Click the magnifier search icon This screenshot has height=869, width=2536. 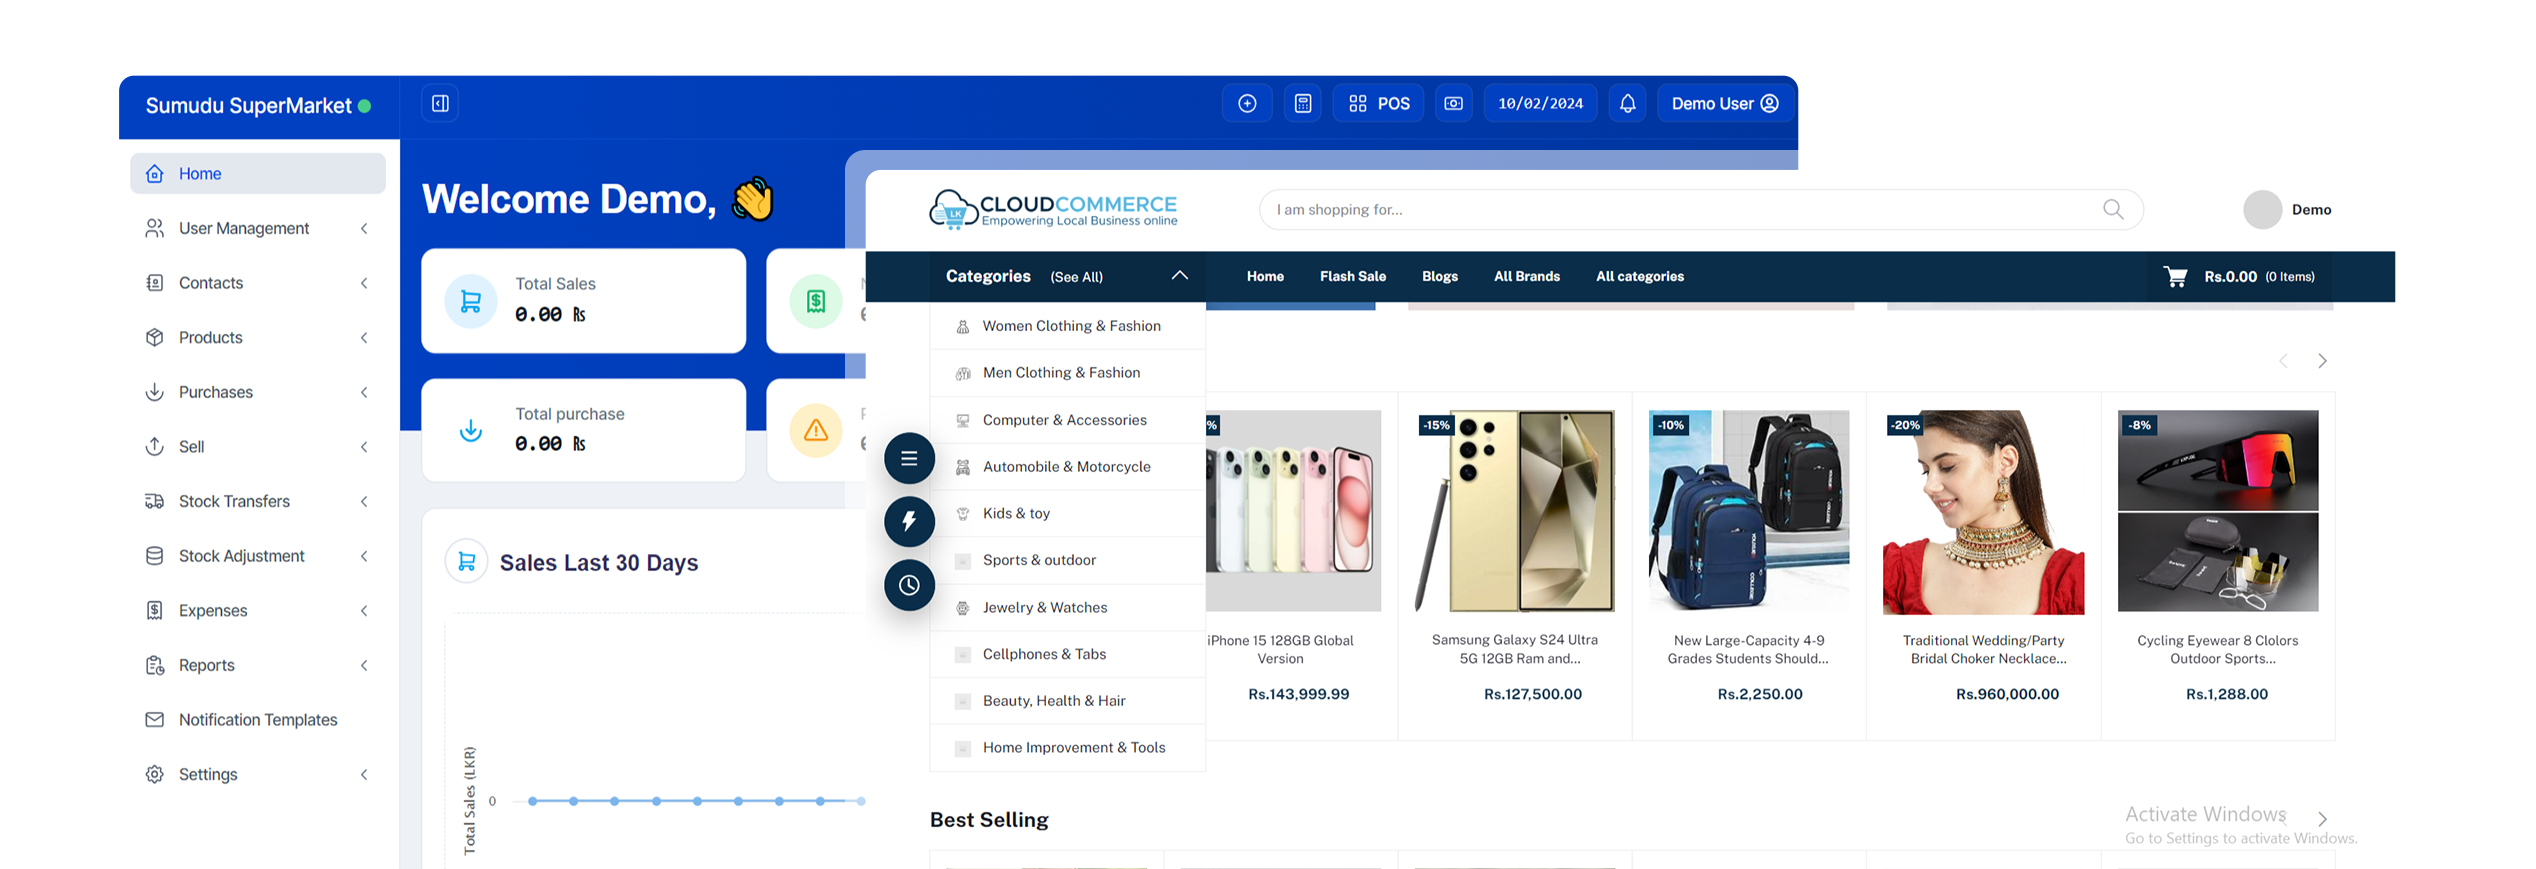[x=2112, y=209]
